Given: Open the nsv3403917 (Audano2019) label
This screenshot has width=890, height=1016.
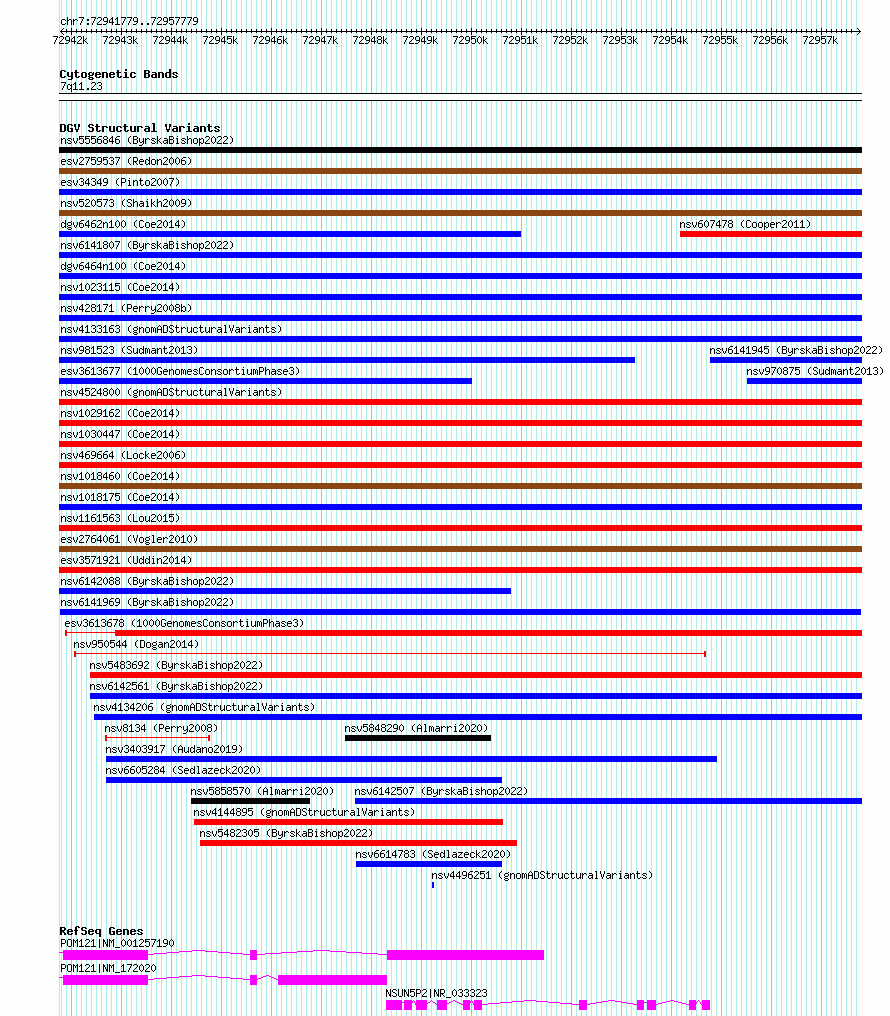Looking at the screenshot, I should [174, 749].
